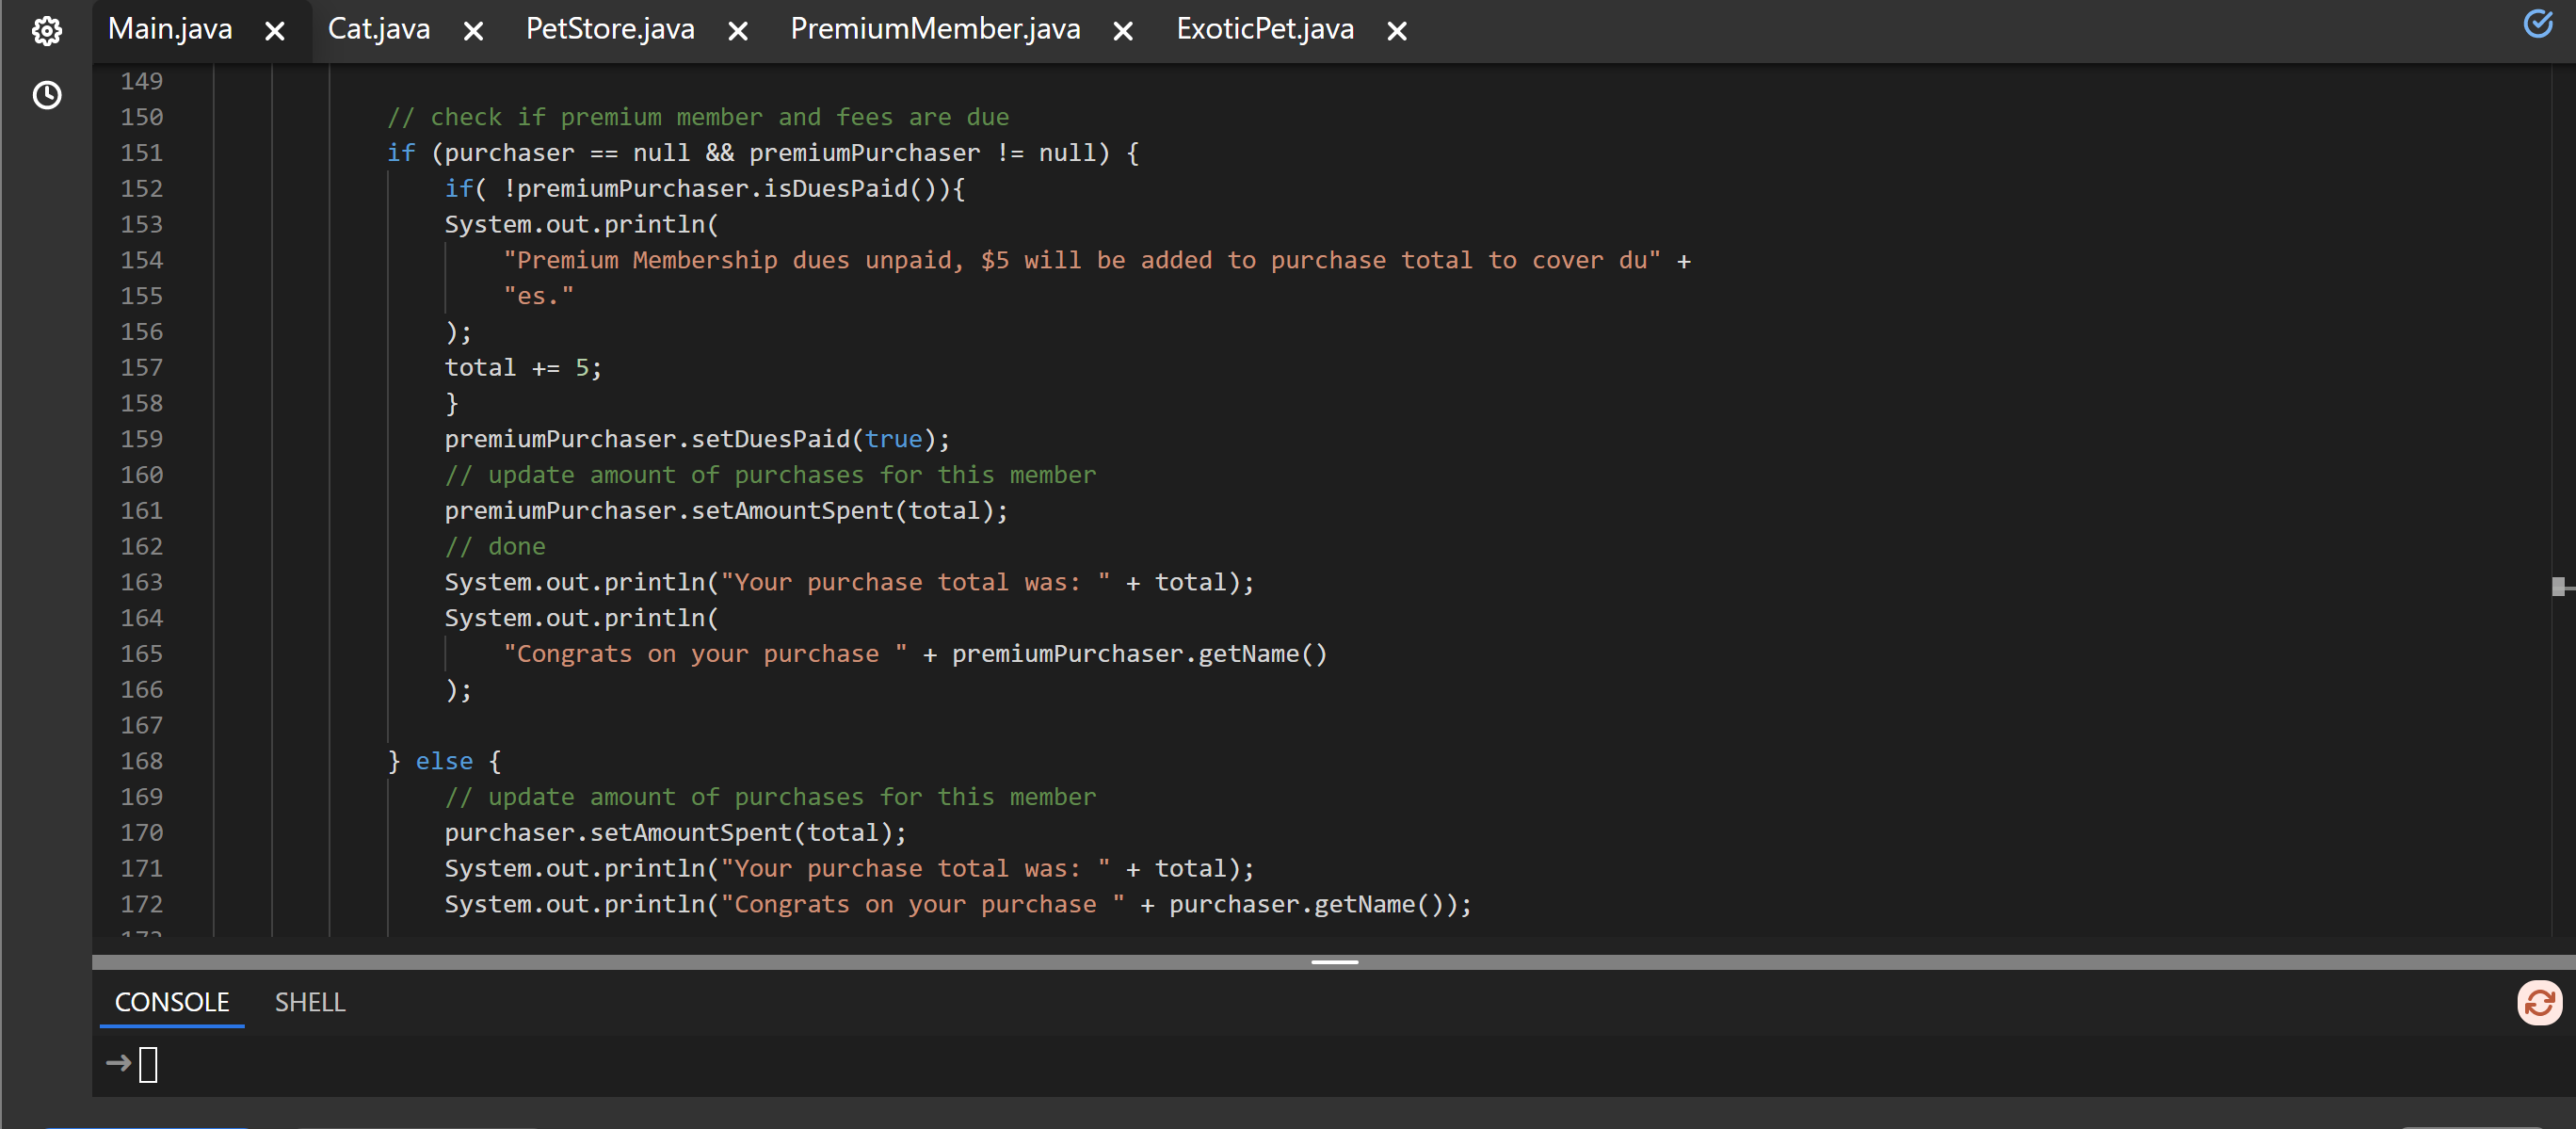Click in the console input prompt
The width and height of the screenshot is (2576, 1129).
pos(148,1064)
